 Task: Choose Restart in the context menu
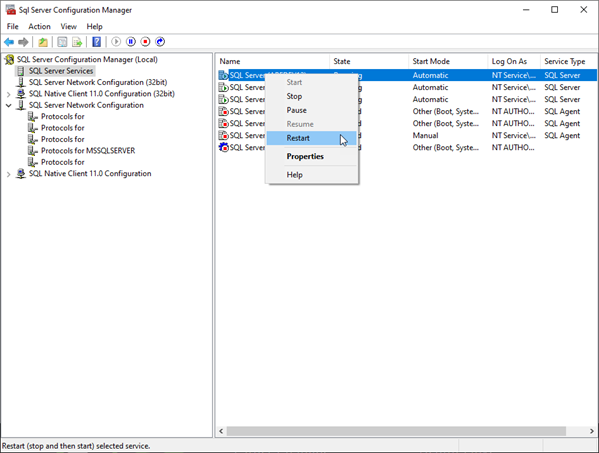tap(312, 138)
